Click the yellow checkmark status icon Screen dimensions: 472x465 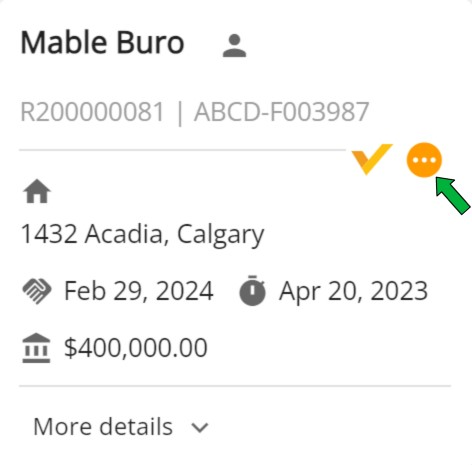click(x=372, y=159)
